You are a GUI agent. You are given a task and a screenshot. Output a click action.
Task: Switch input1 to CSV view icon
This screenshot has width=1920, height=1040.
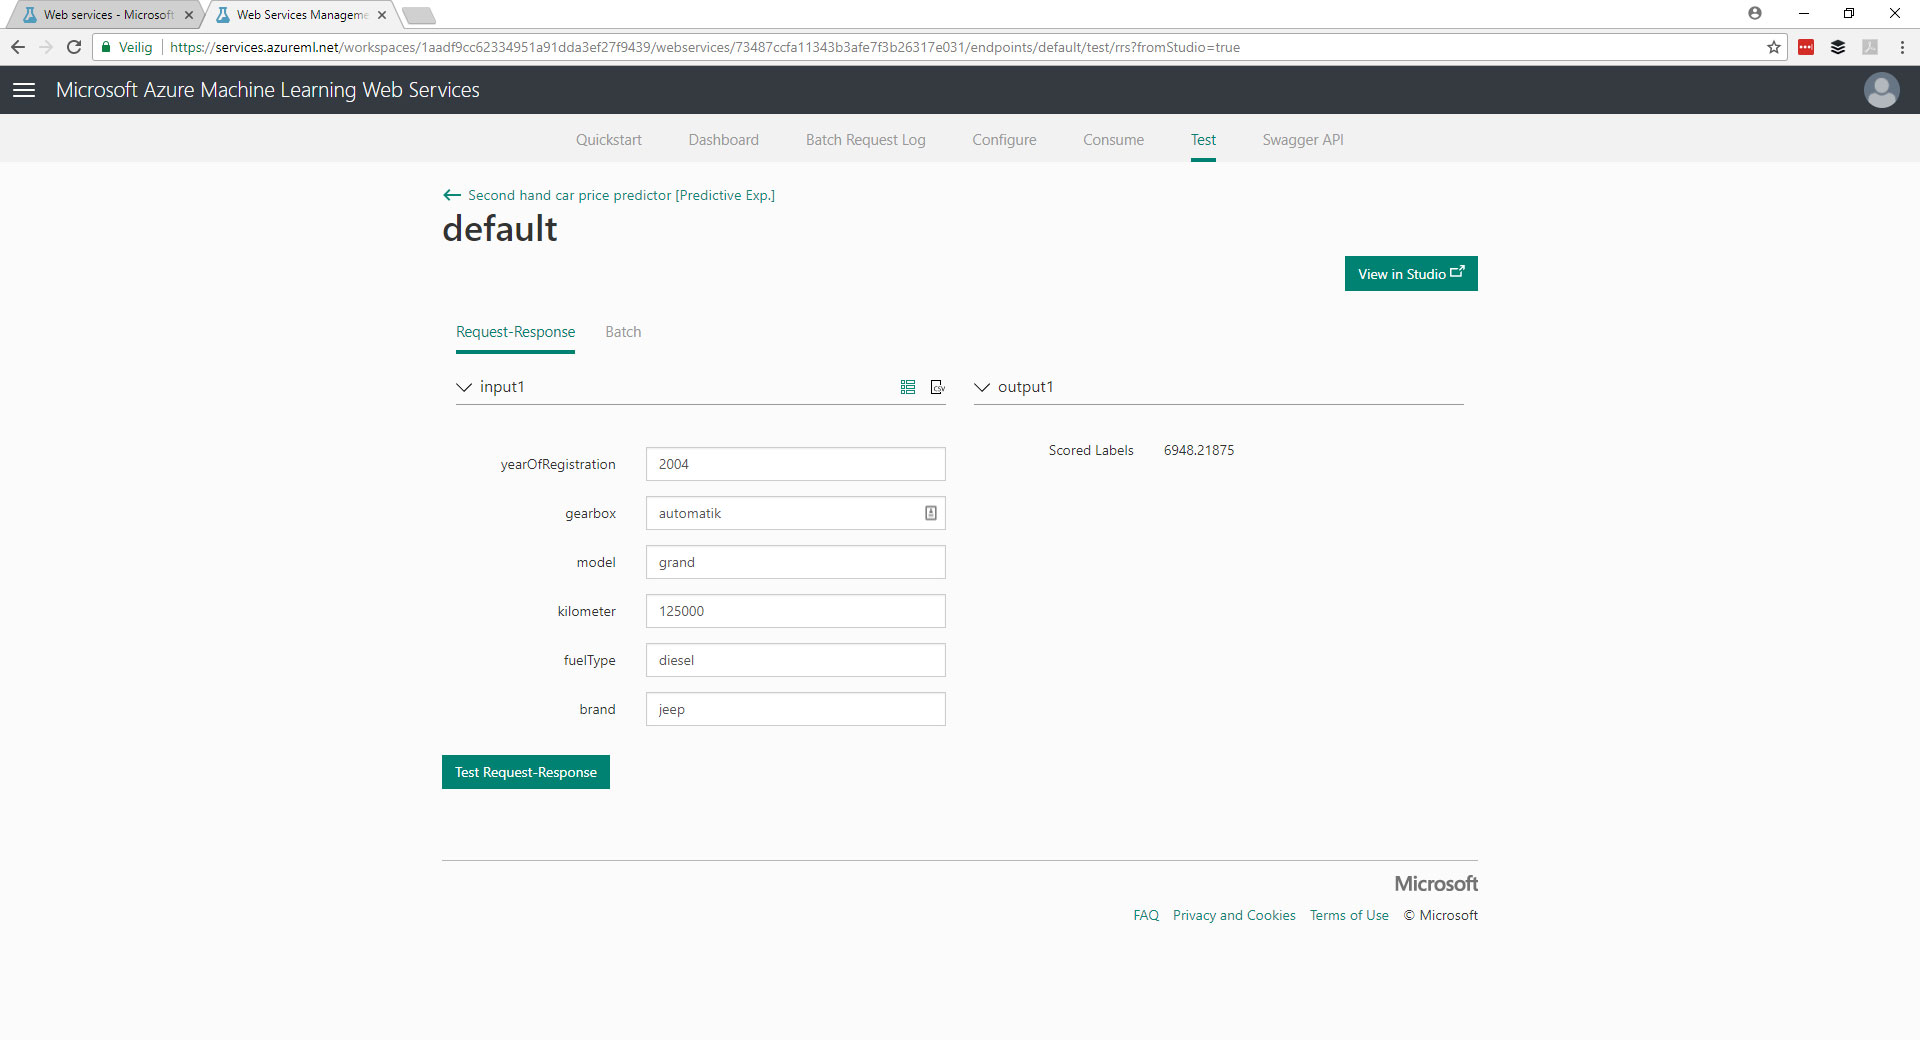coord(938,387)
